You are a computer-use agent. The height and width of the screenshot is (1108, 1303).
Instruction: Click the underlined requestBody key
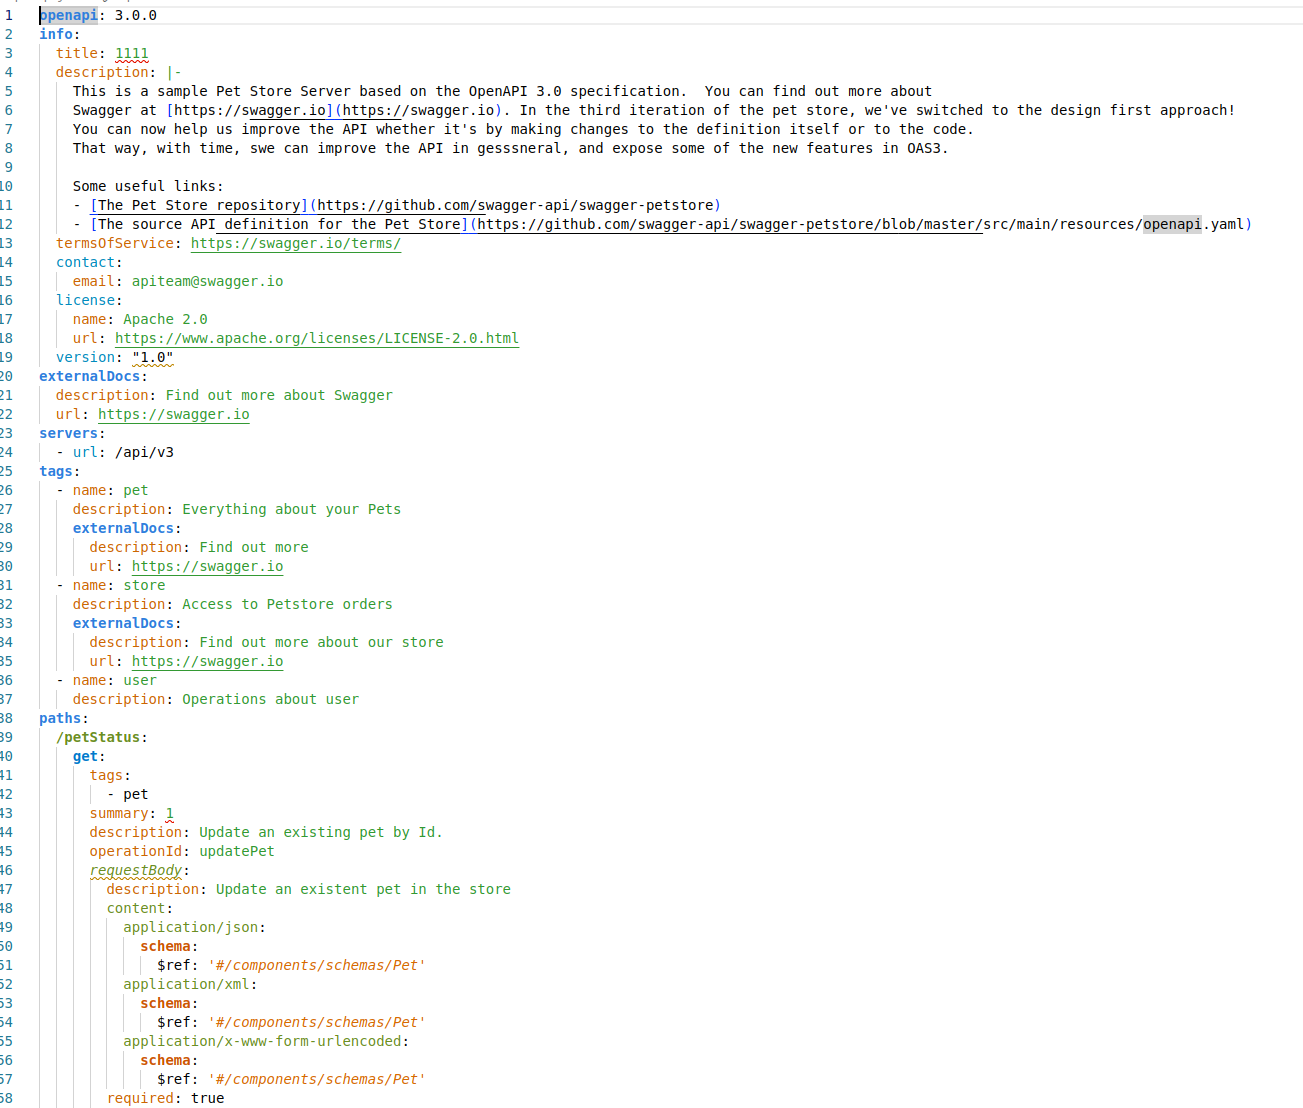[x=136, y=870]
